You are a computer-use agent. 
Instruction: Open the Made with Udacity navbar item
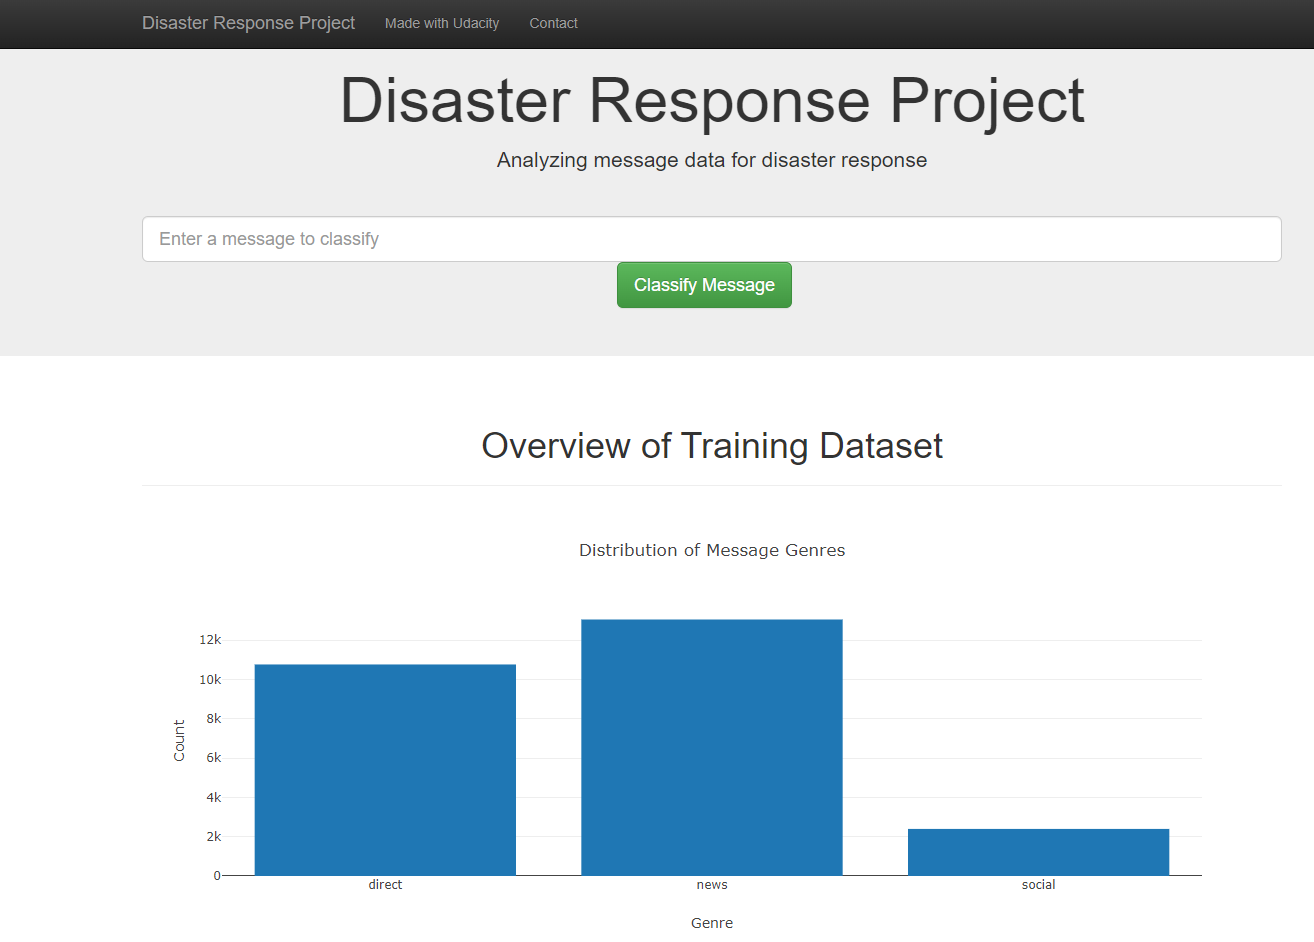coord(442,23)
